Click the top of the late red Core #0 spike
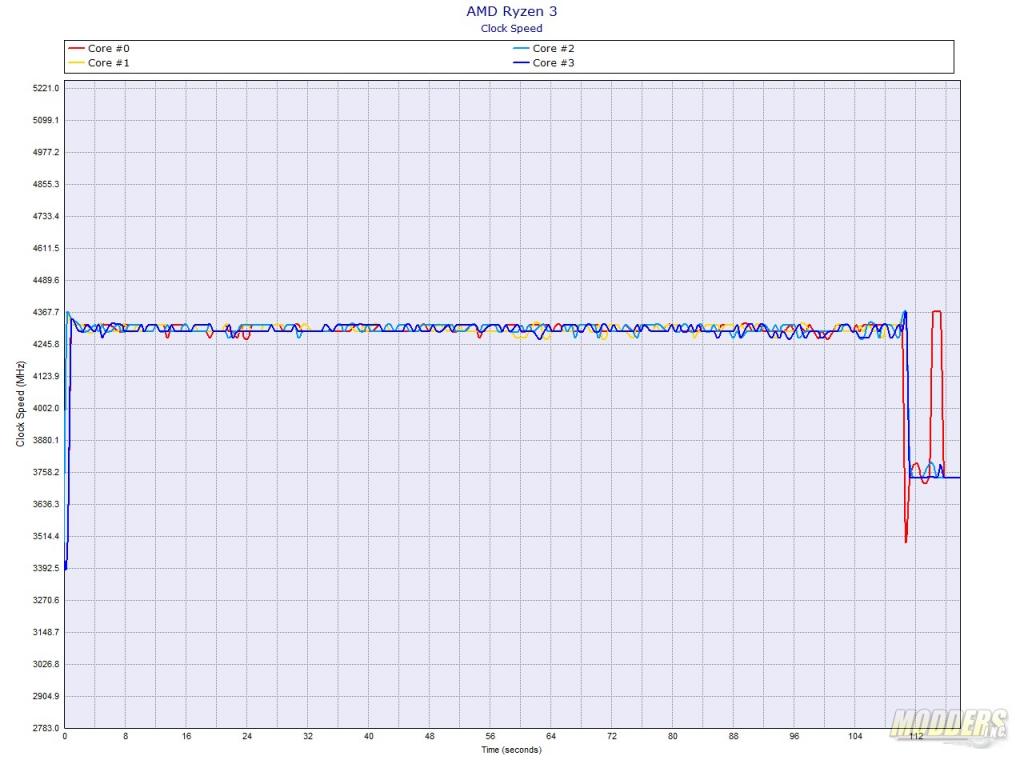This screenshot has width=1024, height=768. click(937, 312)
